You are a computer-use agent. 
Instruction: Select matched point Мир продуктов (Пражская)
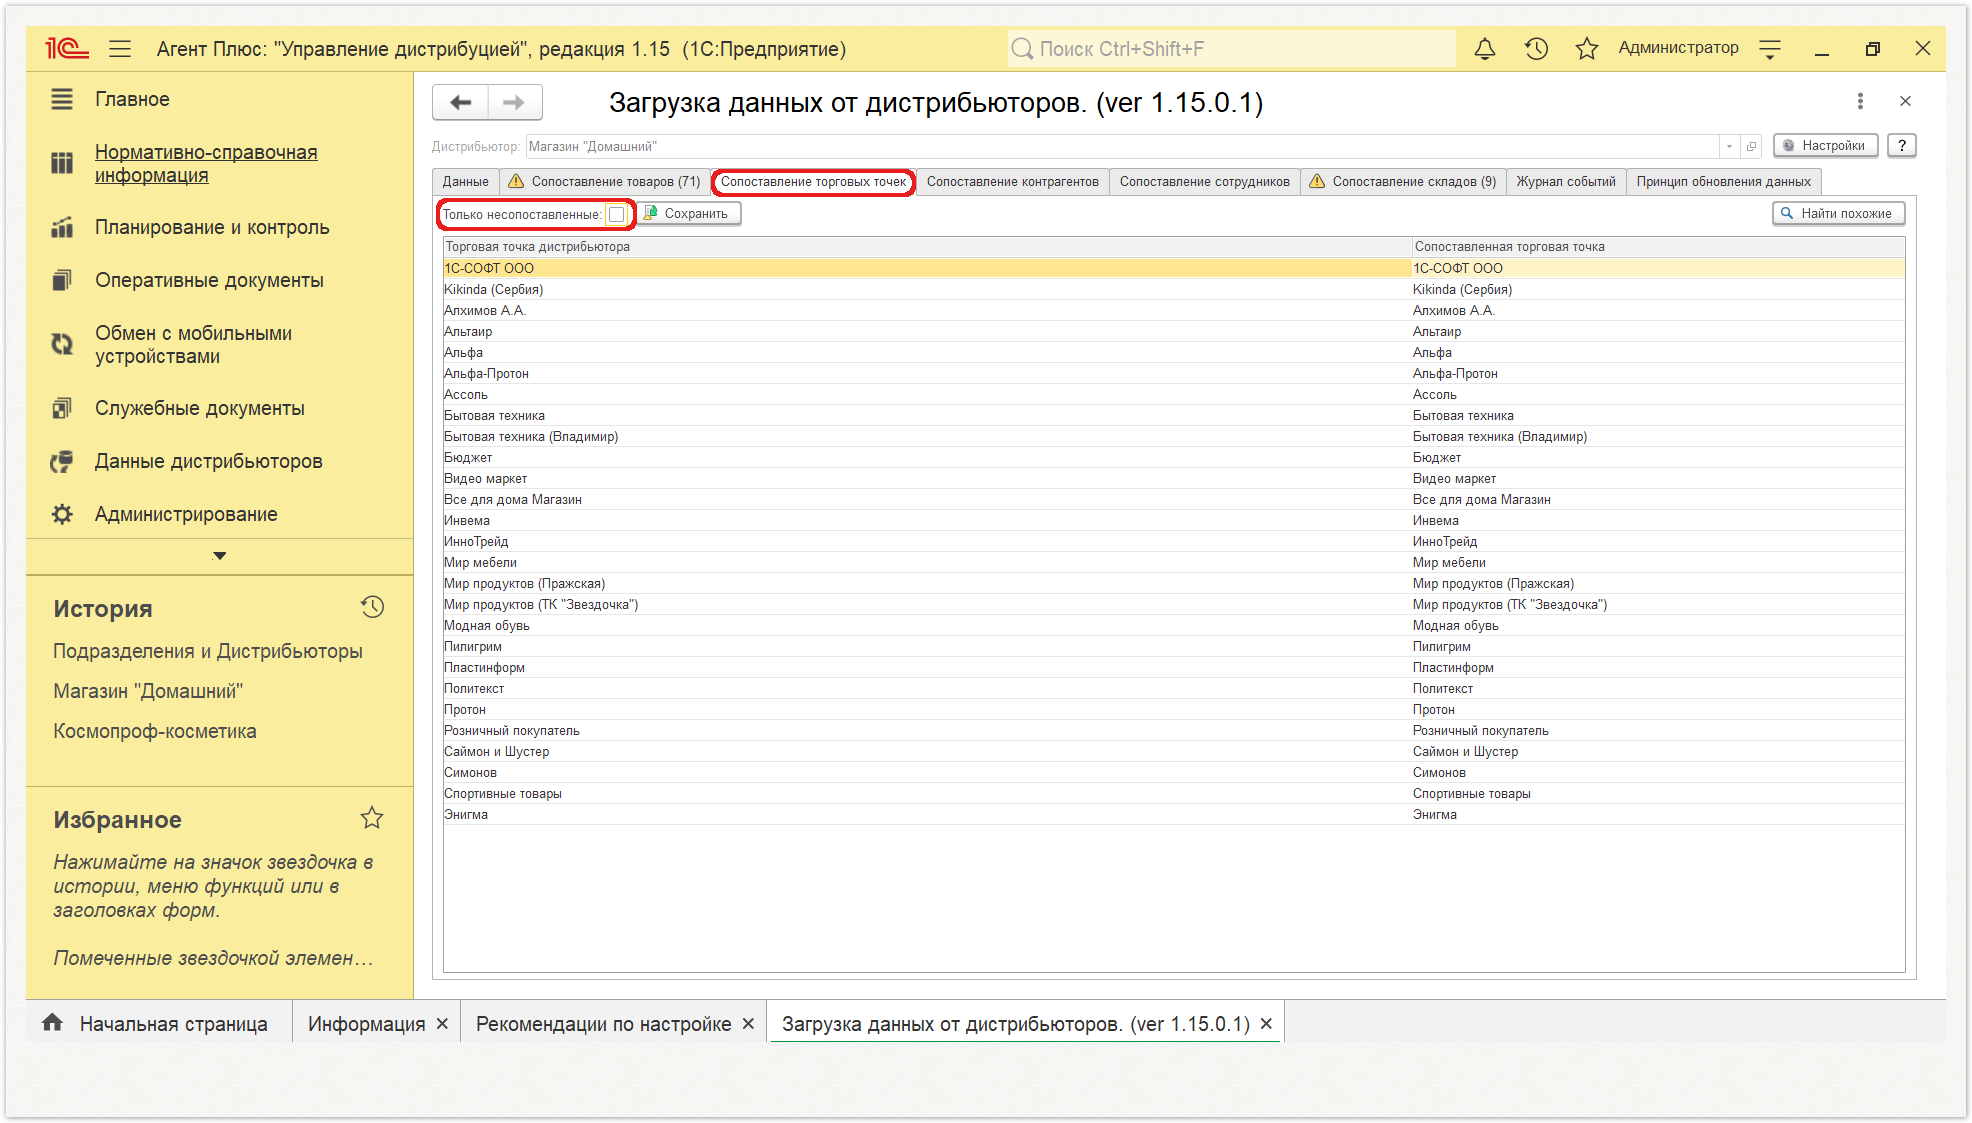pos(1657,583)
